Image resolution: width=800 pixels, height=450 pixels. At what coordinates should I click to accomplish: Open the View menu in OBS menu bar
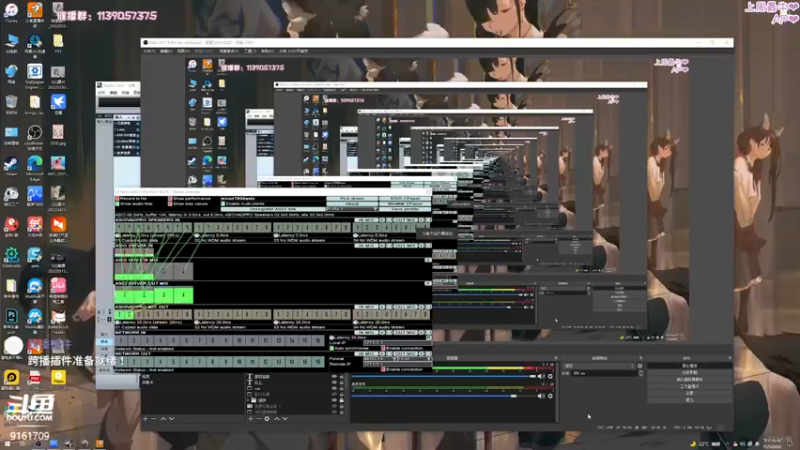pyautogui.click(x=183, y=51)
